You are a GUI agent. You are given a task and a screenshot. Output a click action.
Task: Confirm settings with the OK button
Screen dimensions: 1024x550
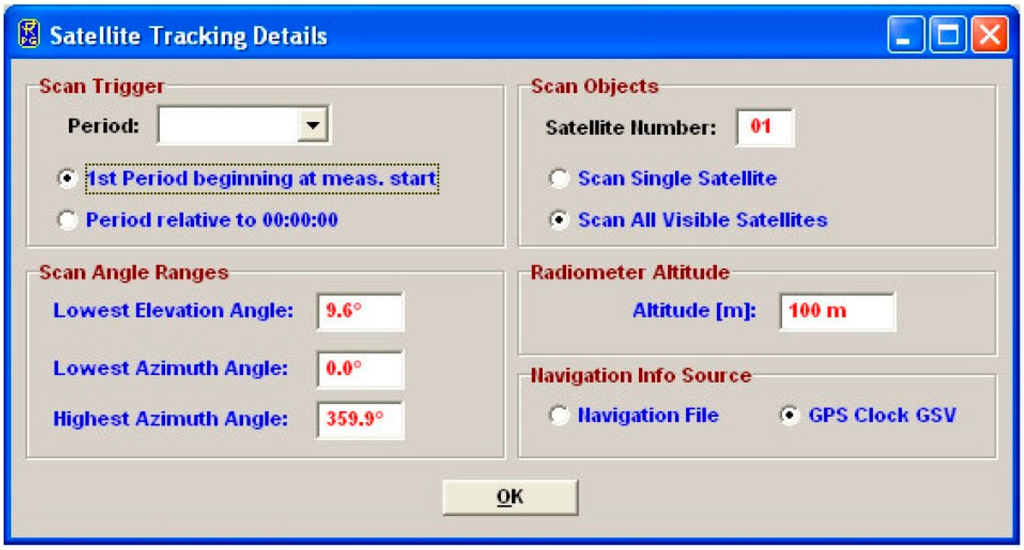coord(510,498)
